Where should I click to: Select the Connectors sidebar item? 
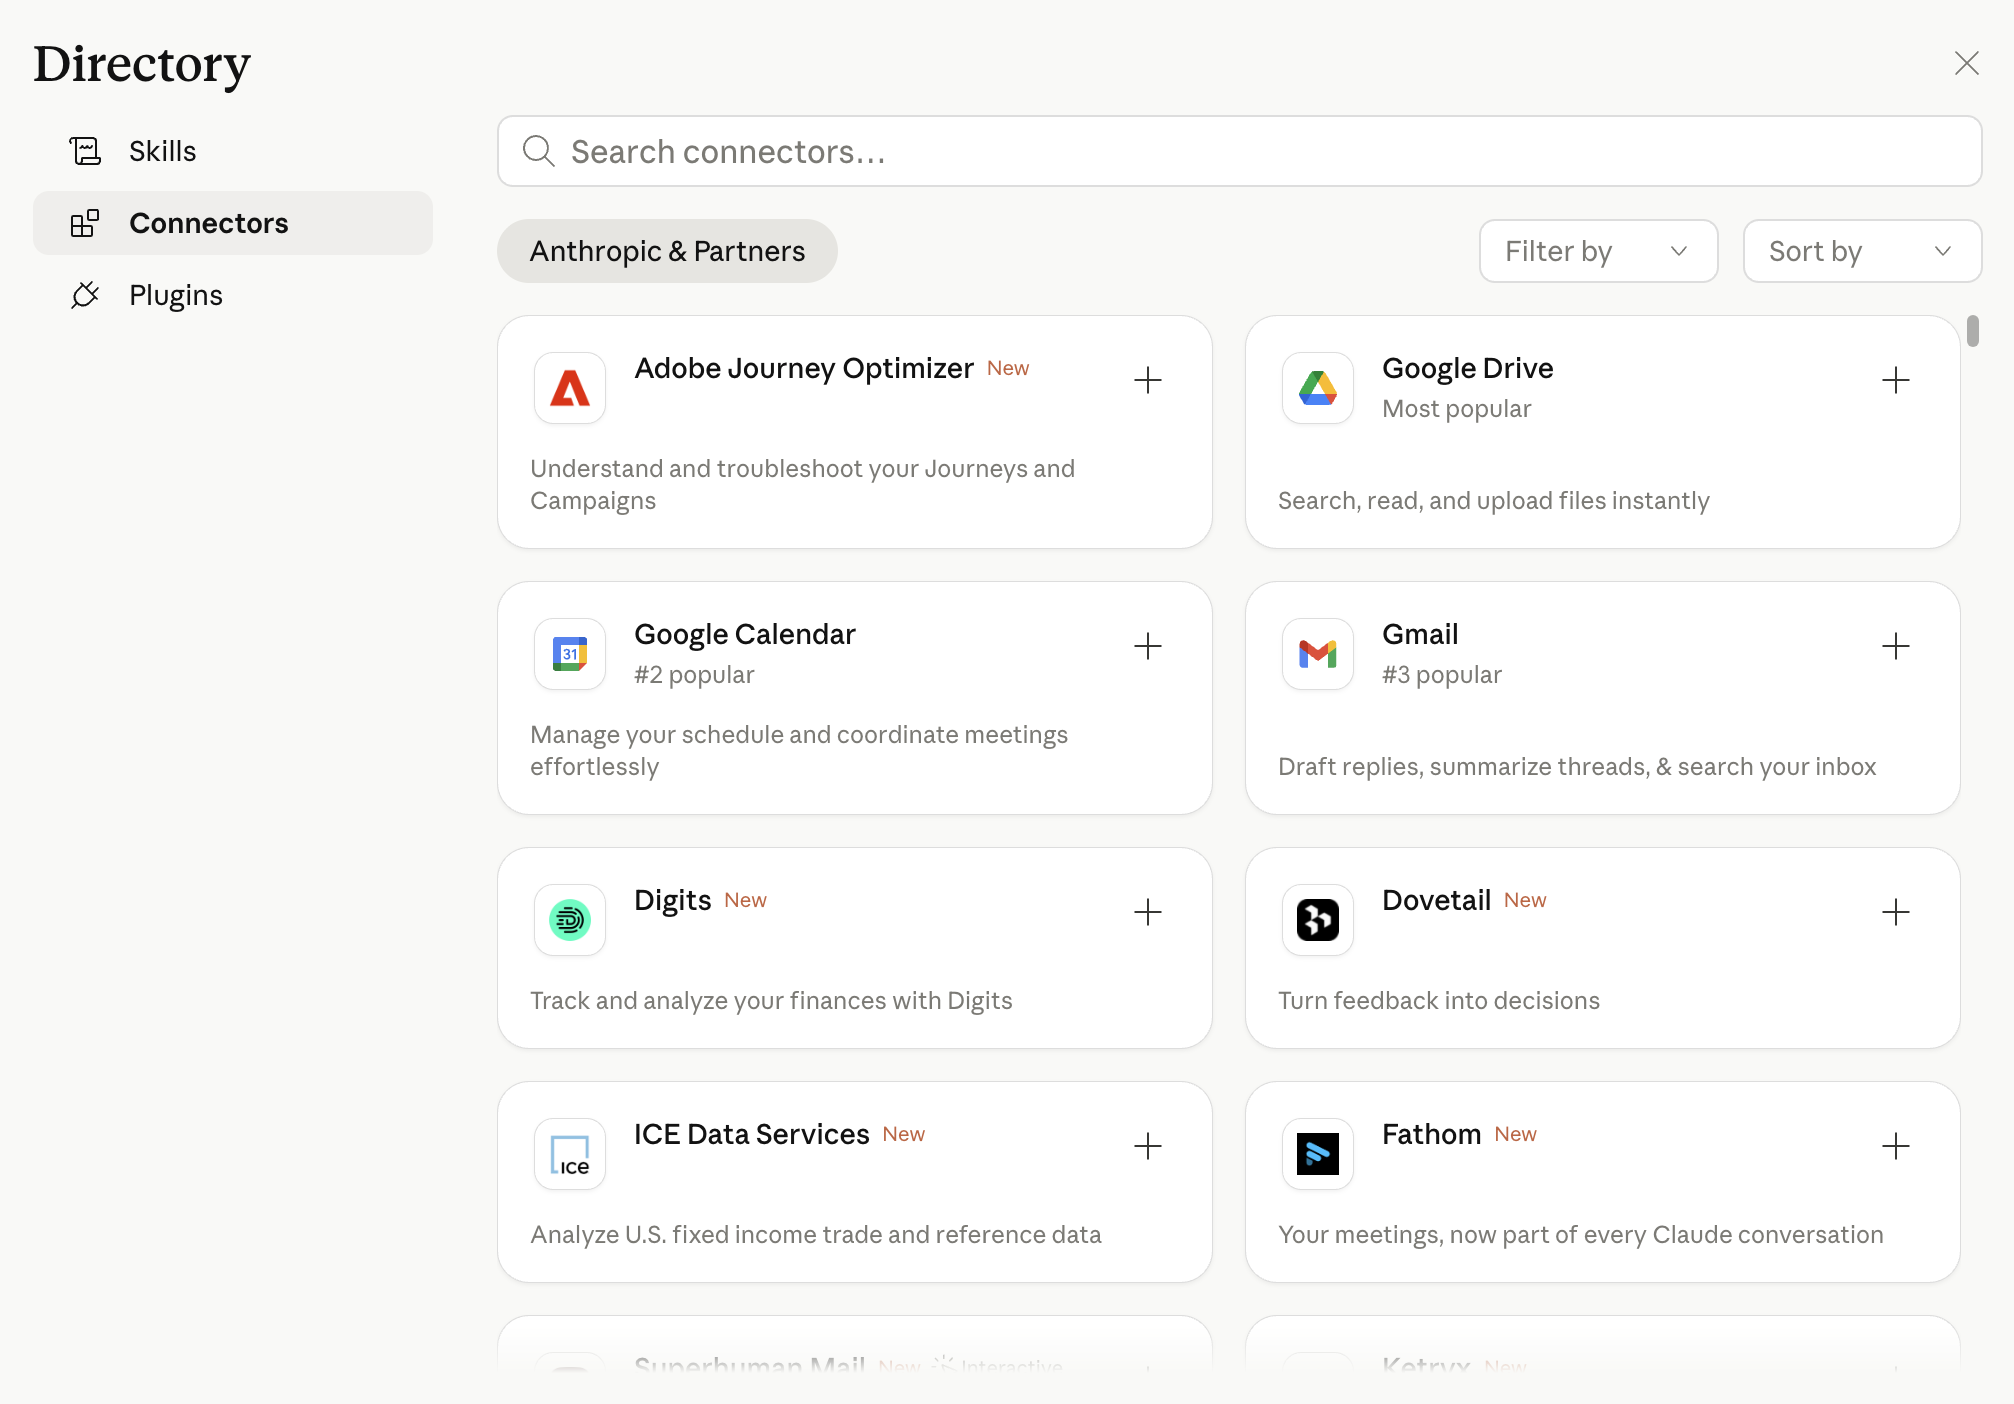pos(208,223)
